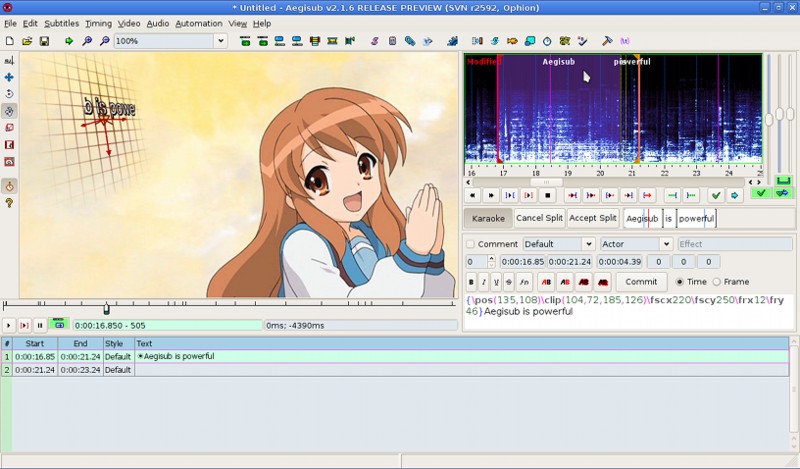Open visual typesetting help question mark
Image resolution: width=800 pixels, height=469 pixels.
click(9, 203)
